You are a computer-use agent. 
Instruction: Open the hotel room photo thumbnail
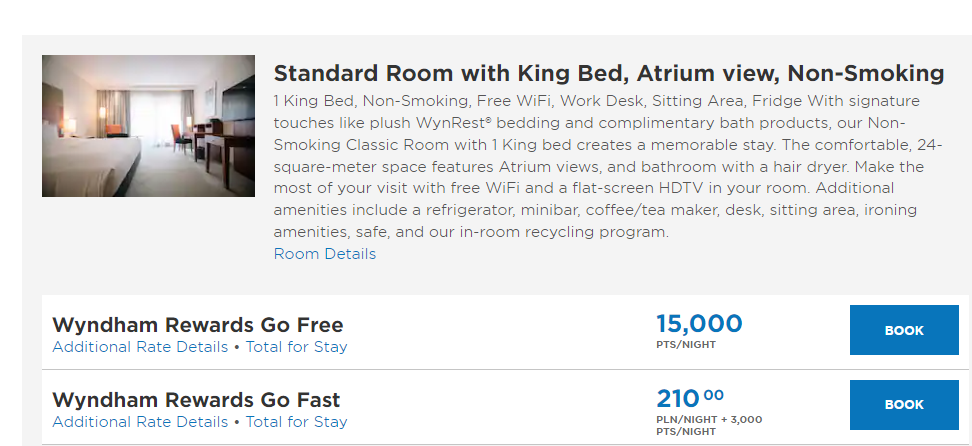(x=148, y=126)
